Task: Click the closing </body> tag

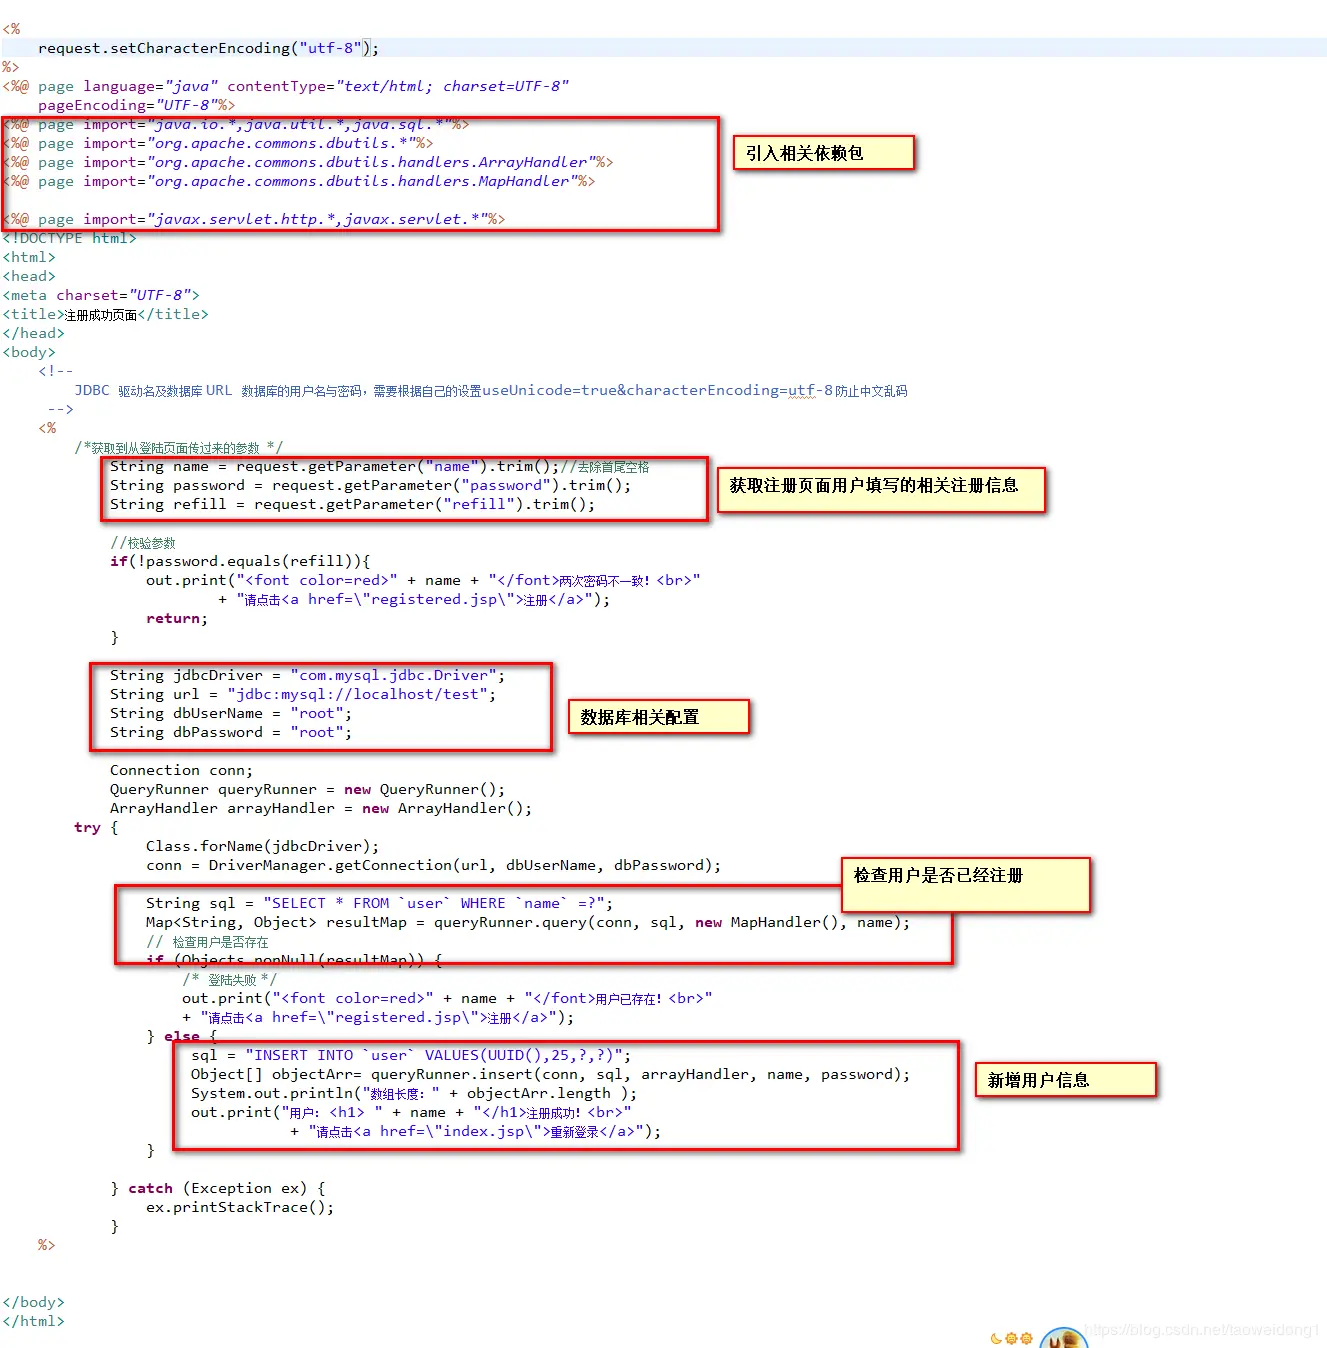Action: (33, 1302)
